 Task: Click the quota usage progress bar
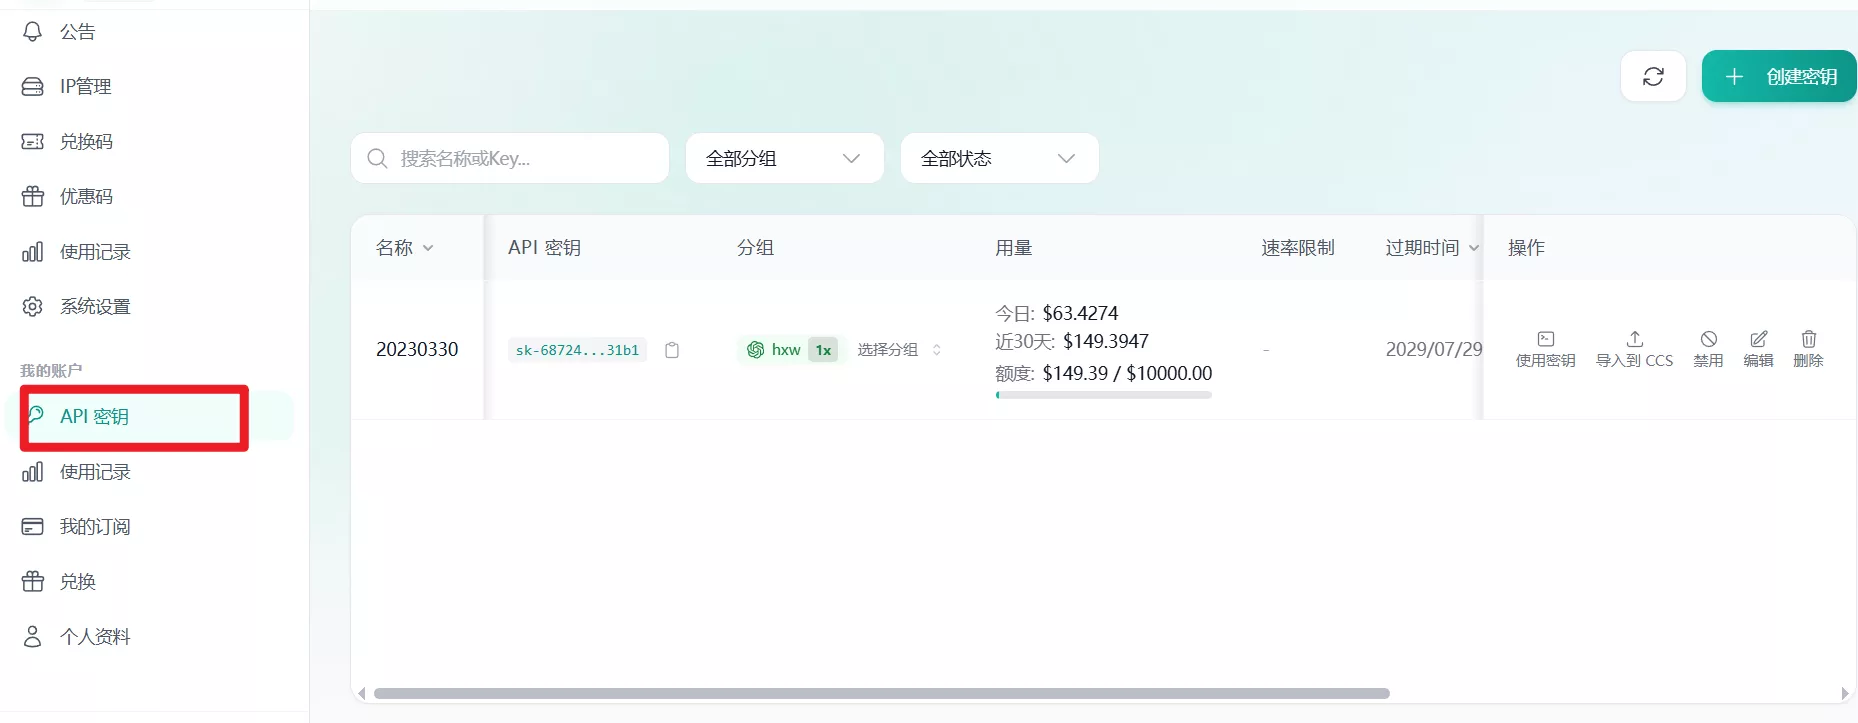point(1104,395)
